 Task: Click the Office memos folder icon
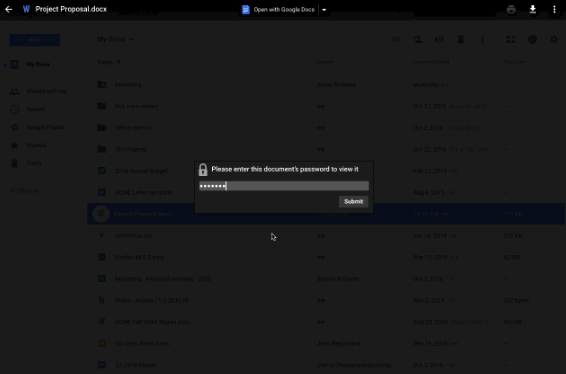(102, 127)
